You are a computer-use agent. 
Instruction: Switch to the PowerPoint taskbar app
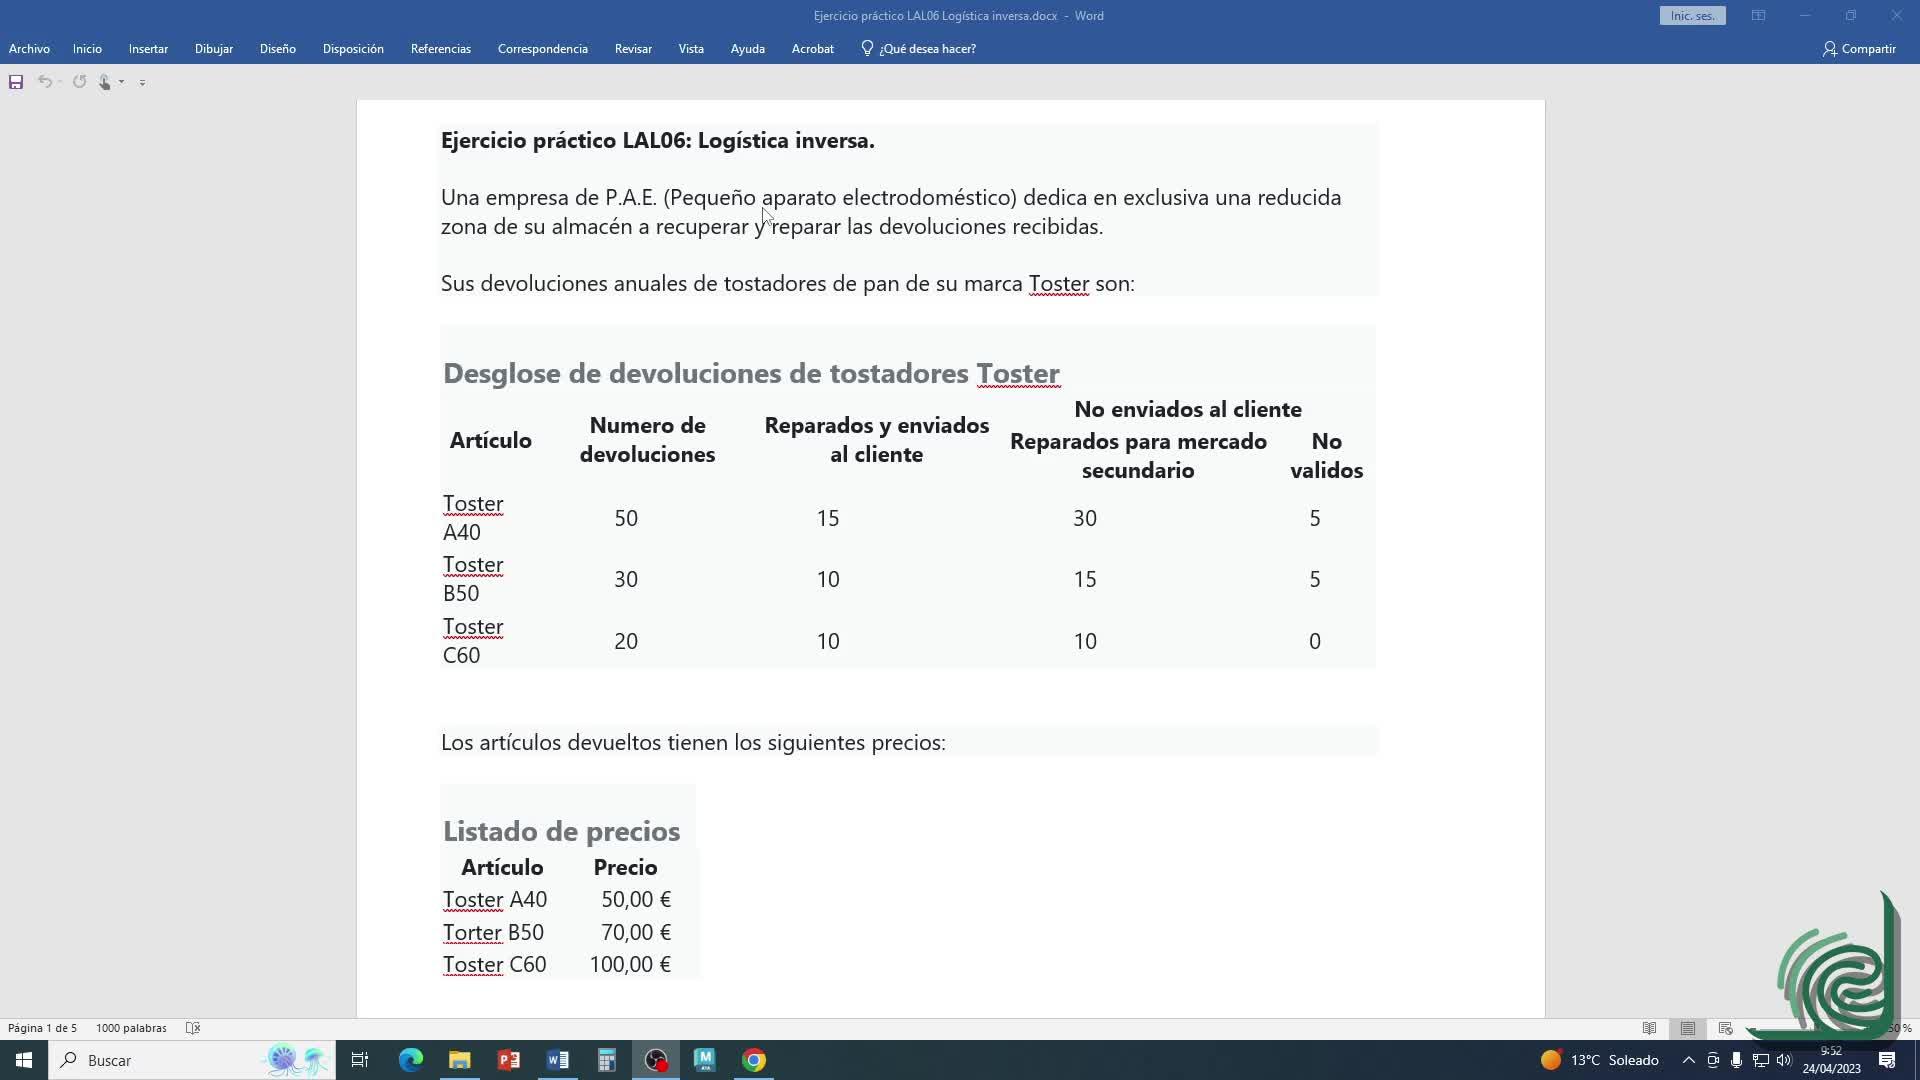(509, 1060)
